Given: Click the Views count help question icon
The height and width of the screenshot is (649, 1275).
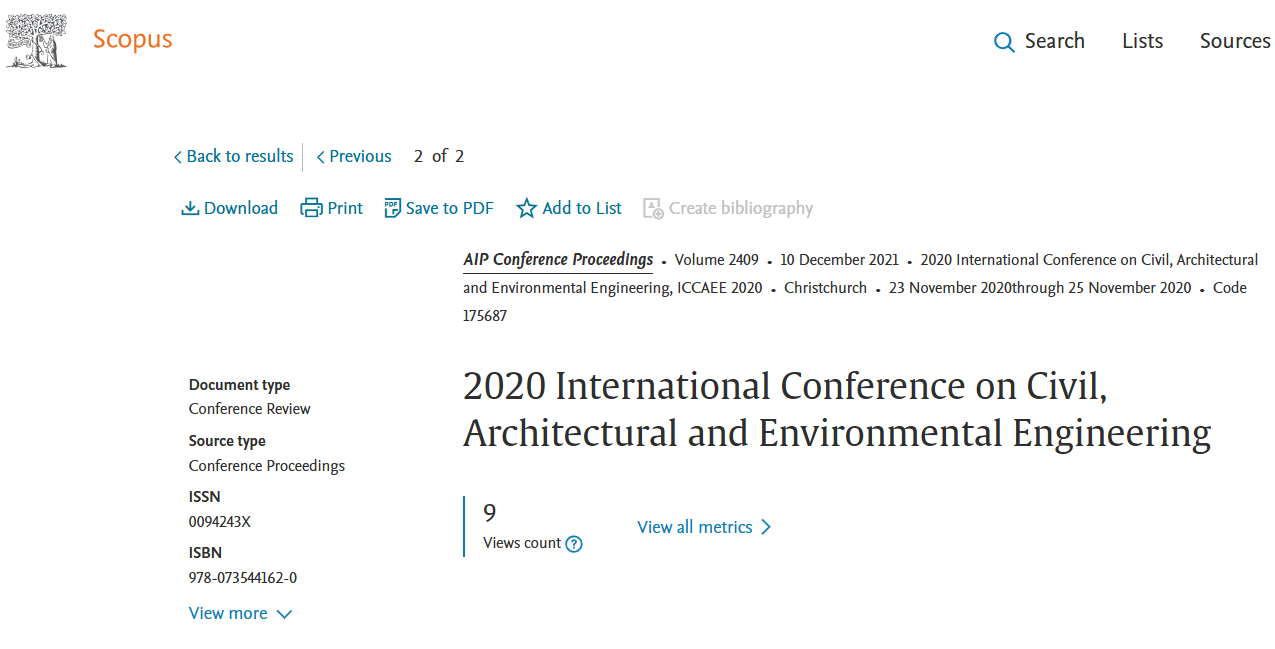Looking at the screenshot, I should coord(574,544).
